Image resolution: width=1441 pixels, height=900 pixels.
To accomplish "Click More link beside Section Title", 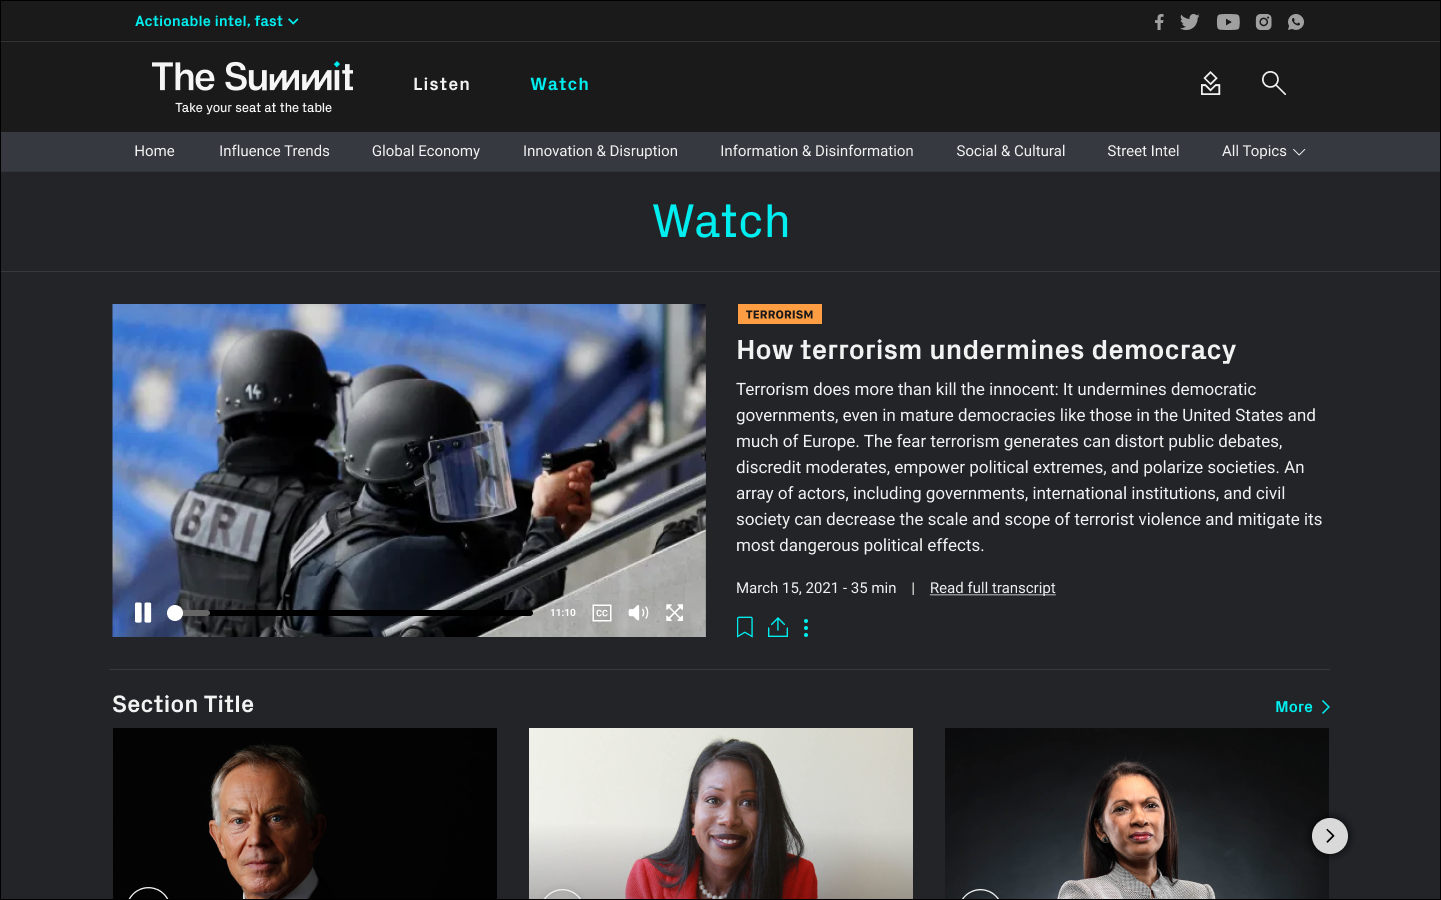I will [x=1302, y=707].
